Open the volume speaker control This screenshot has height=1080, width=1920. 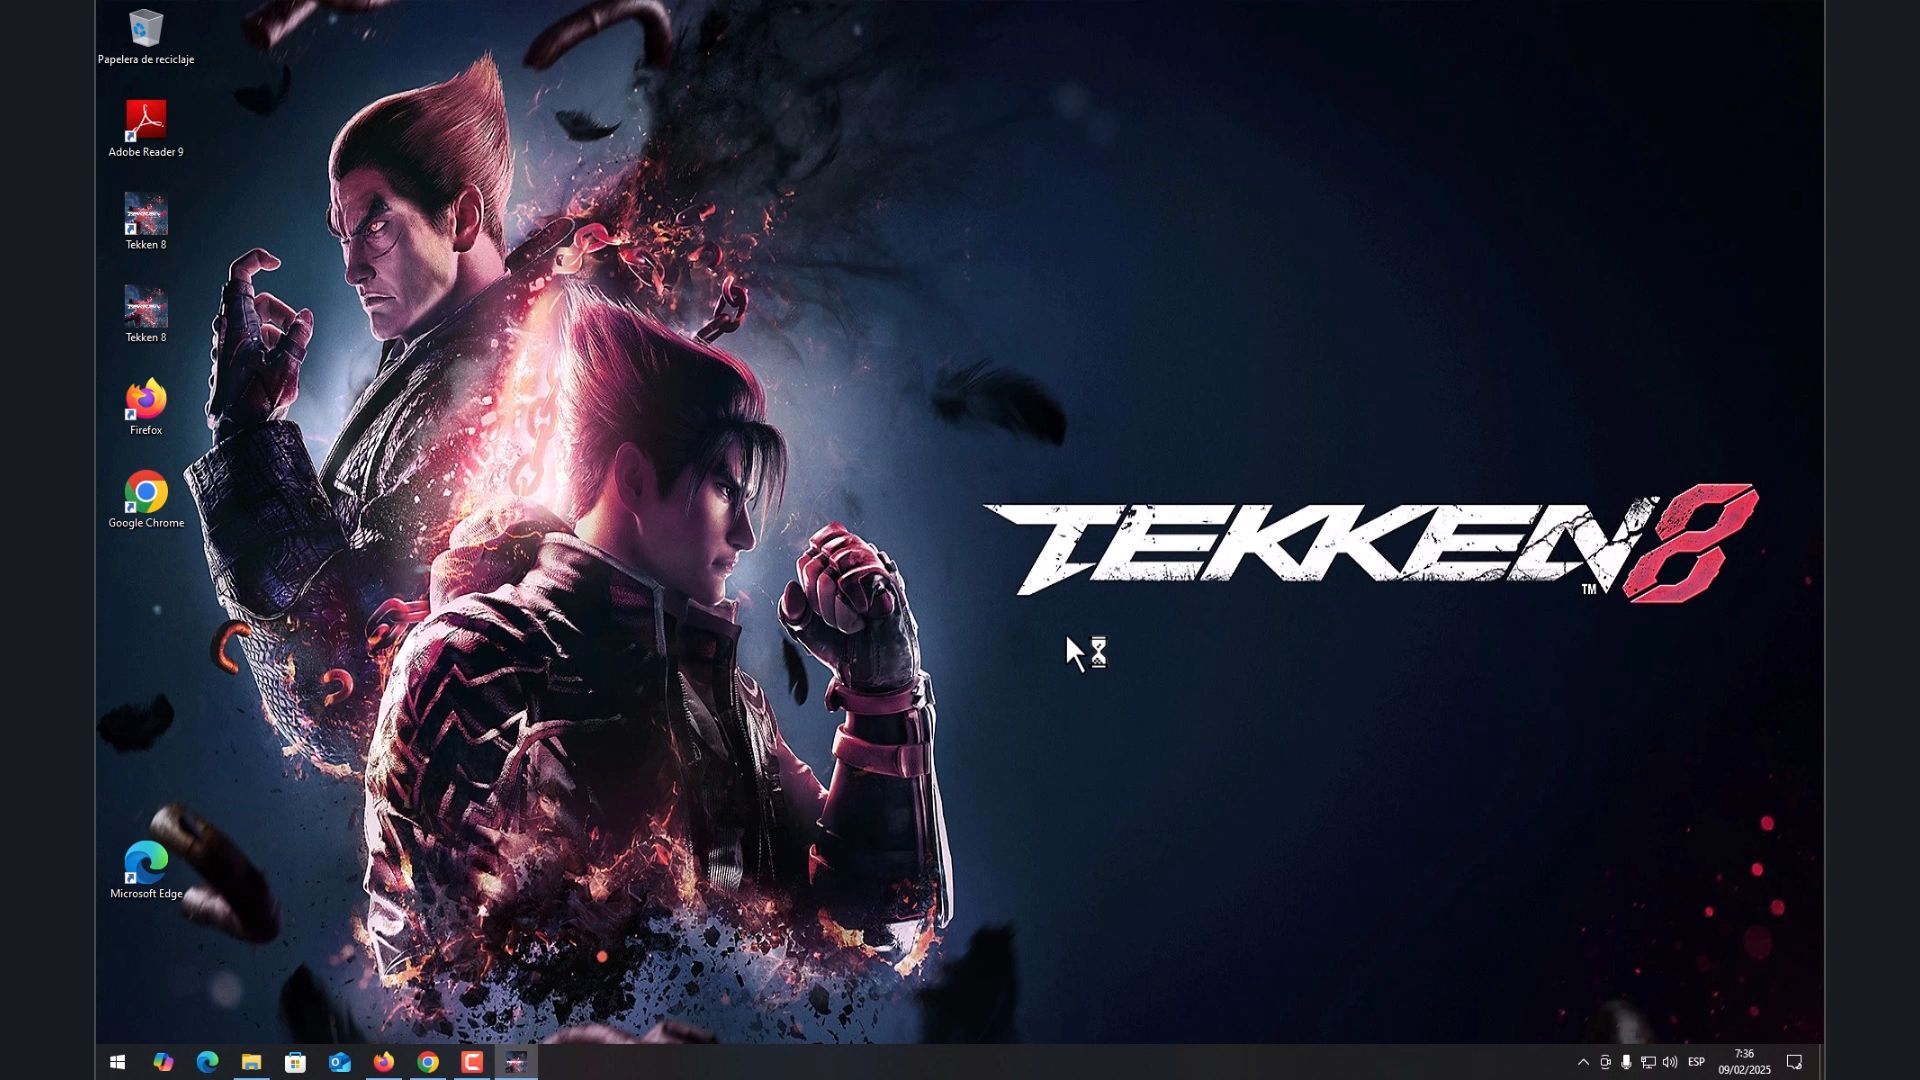click(x=1670, y=1062)
